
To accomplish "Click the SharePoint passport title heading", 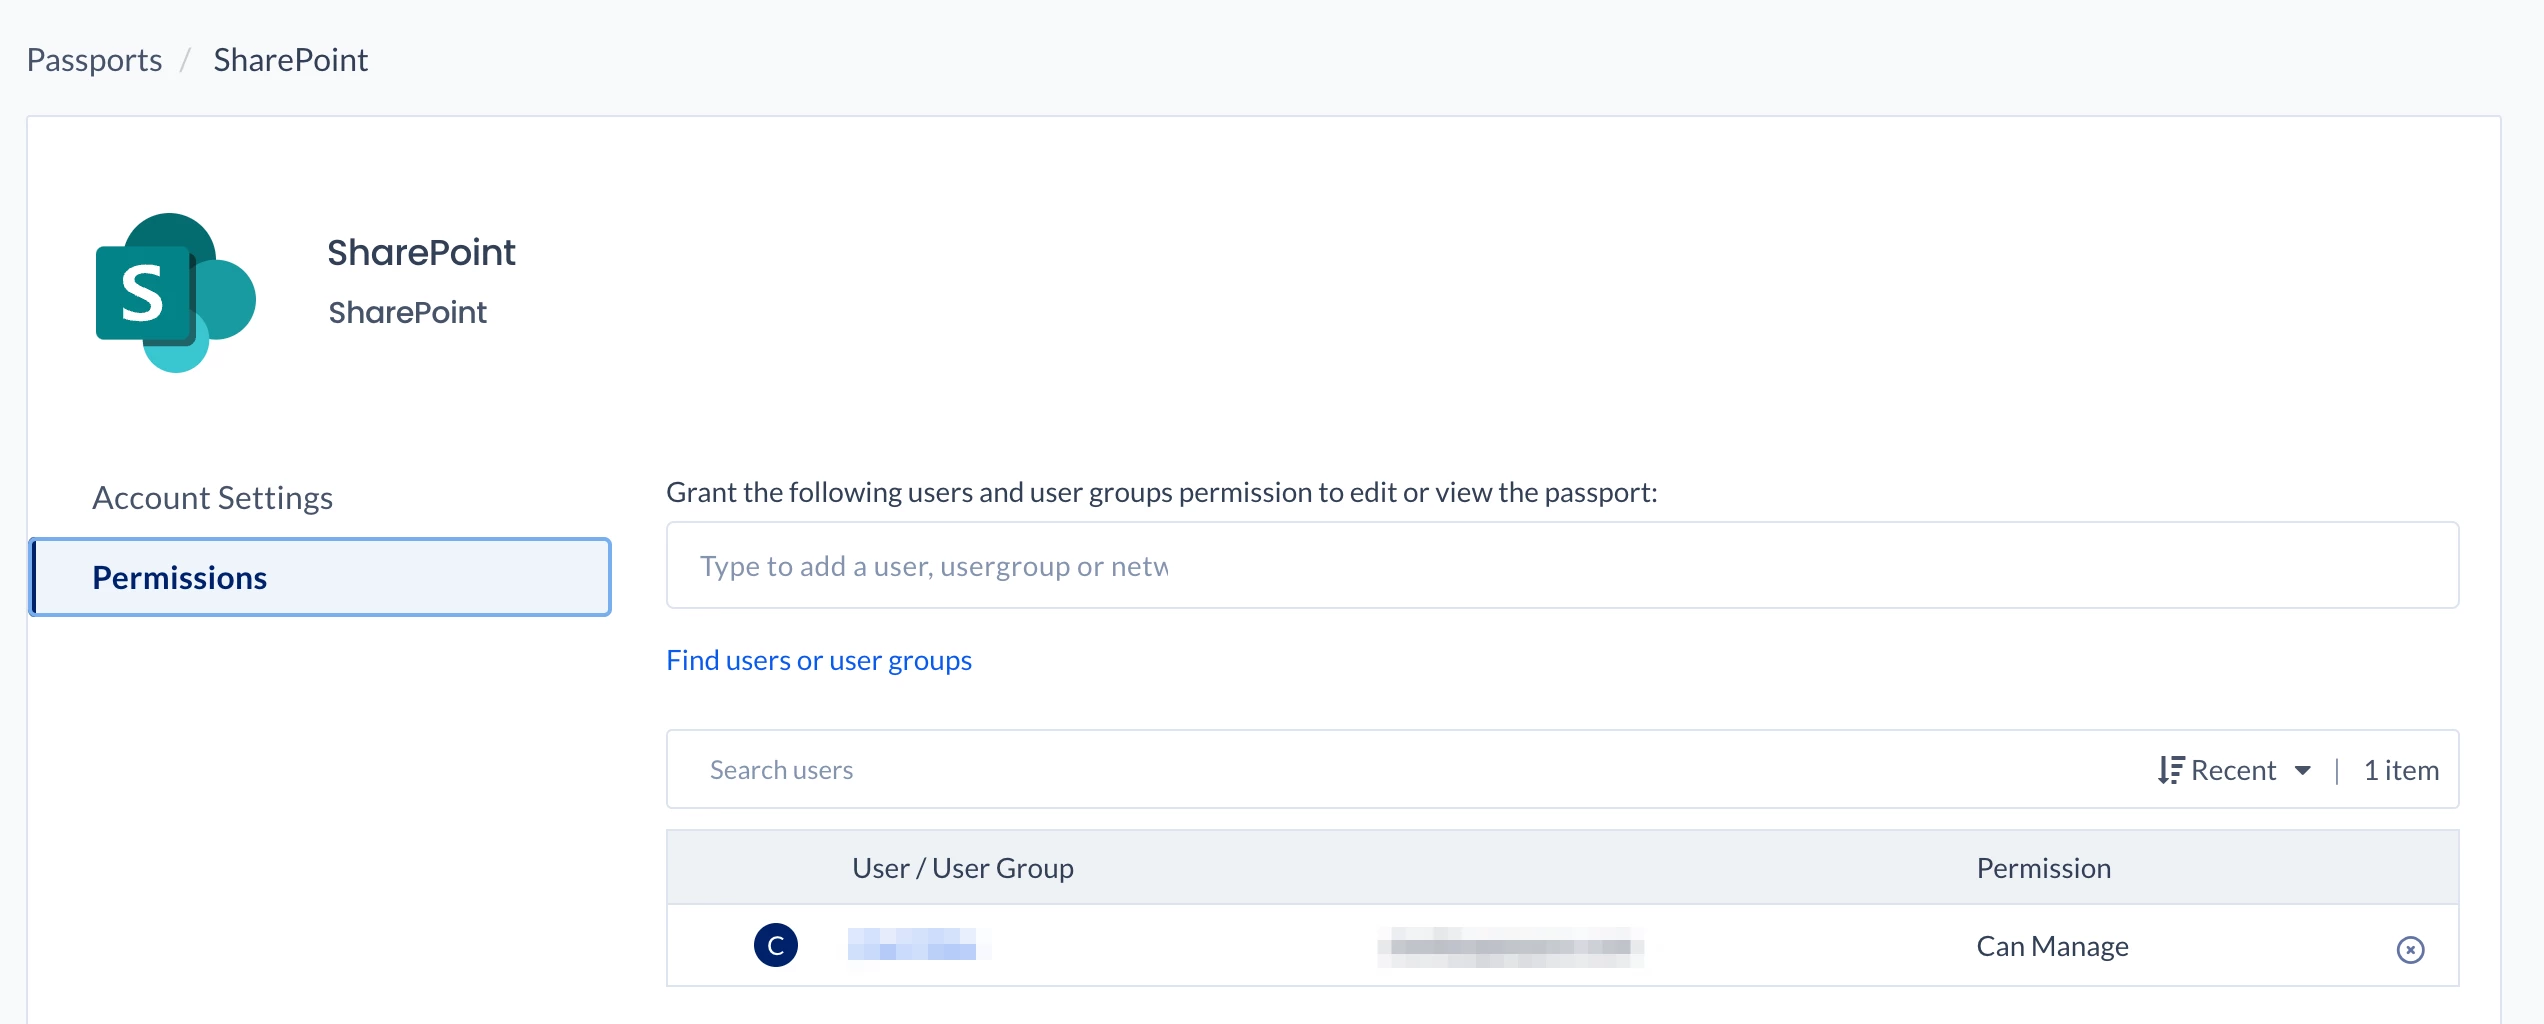I will 421,252.
